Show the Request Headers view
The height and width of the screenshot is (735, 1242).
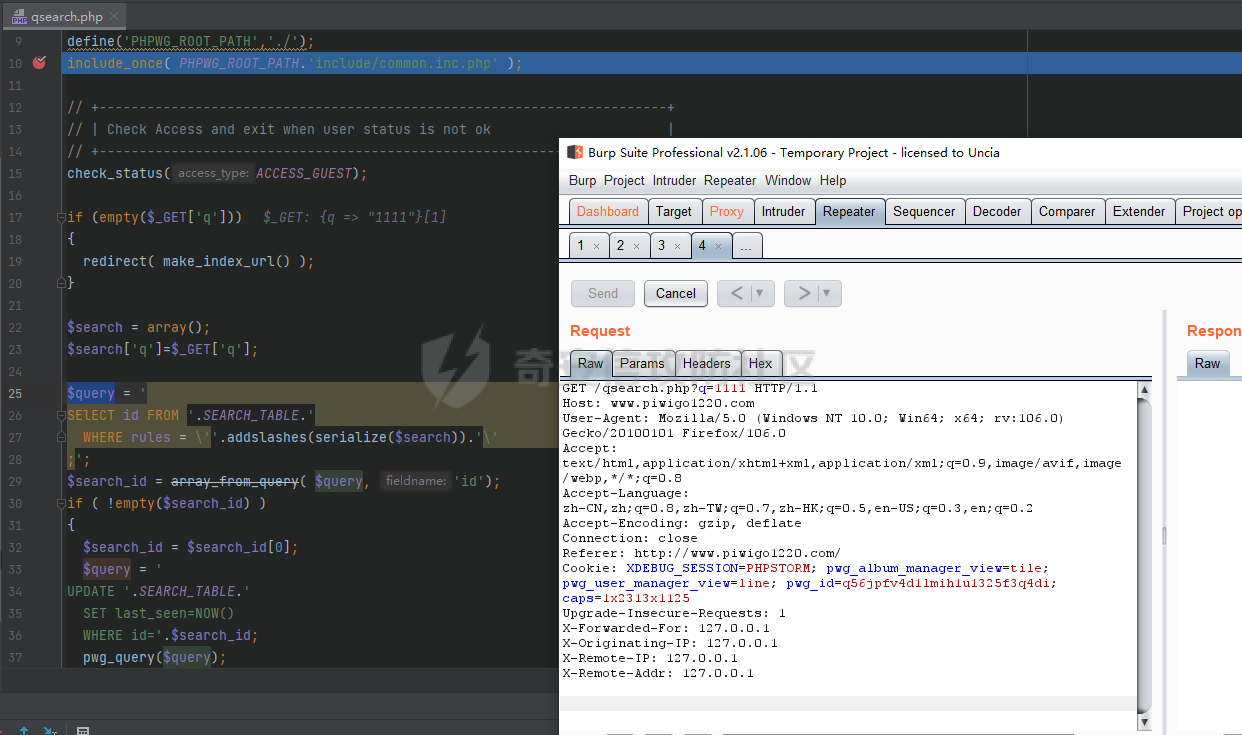(x=706, y=363)
